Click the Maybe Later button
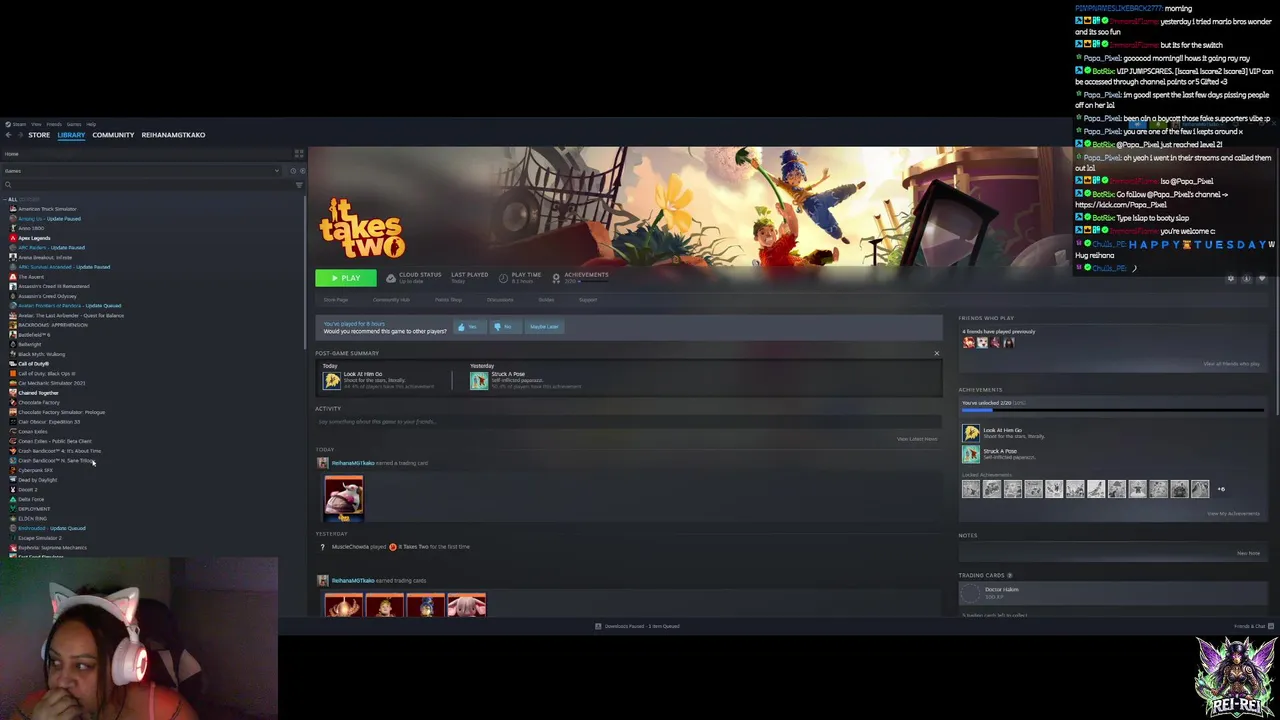Screen dimensions: 1280x720 click(x=544, y=327)
